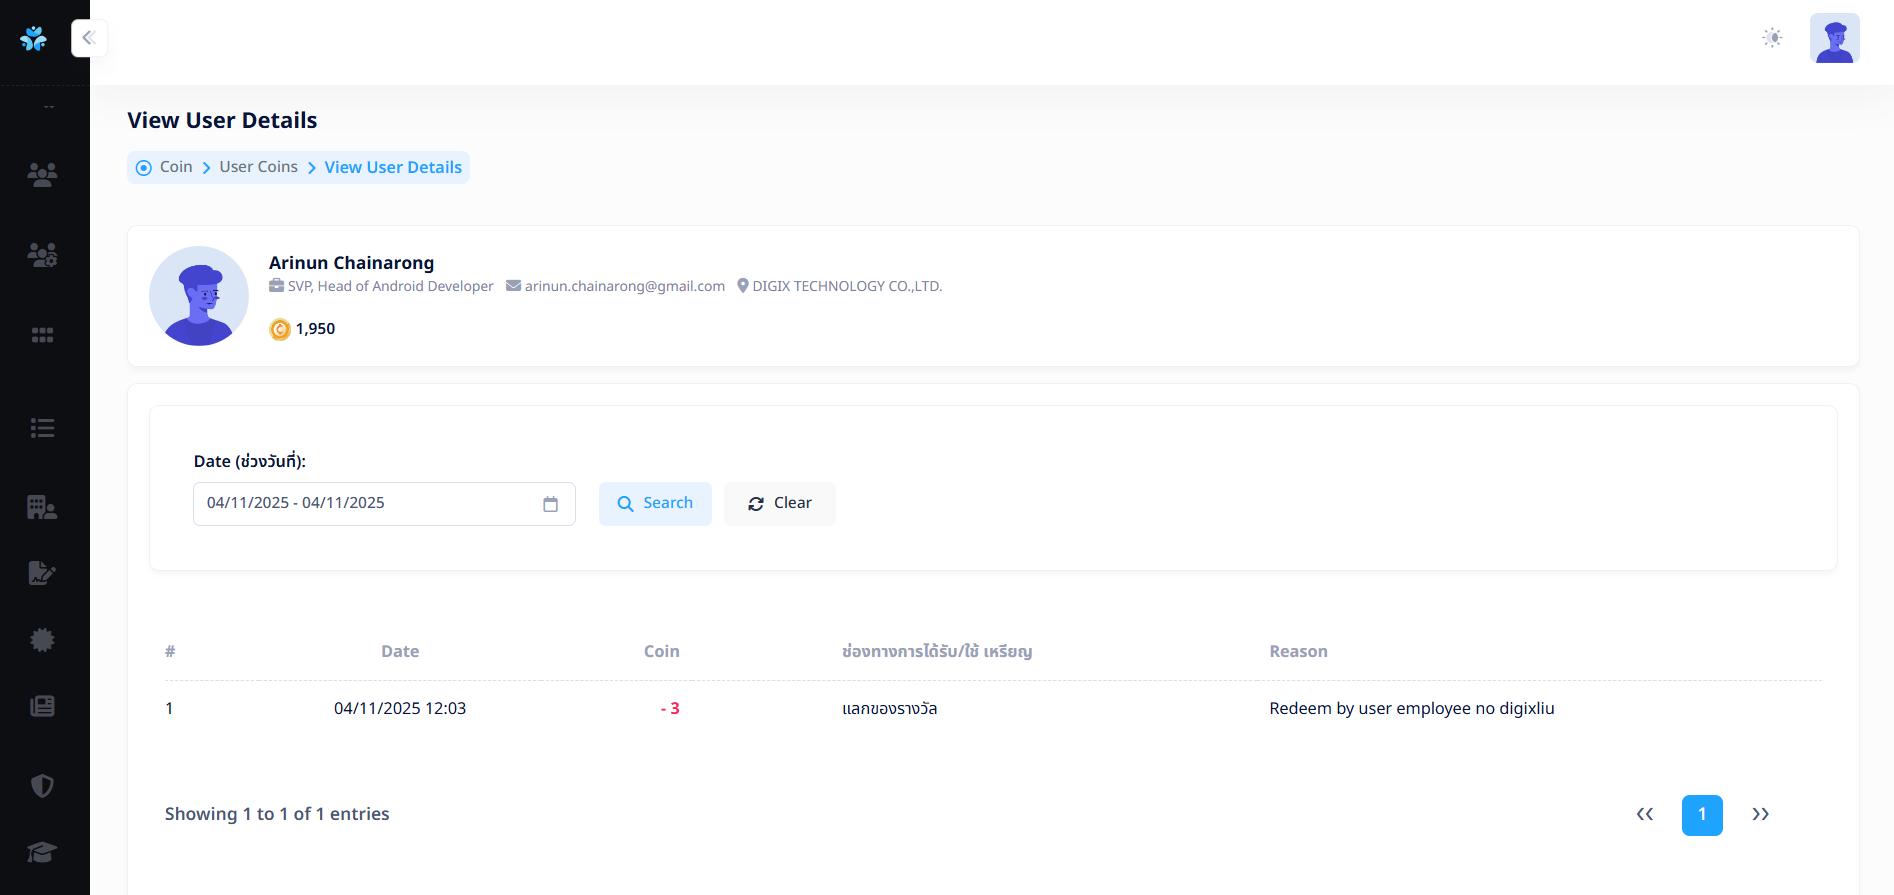Open the grid apps sidebar icon

point(42,335)
